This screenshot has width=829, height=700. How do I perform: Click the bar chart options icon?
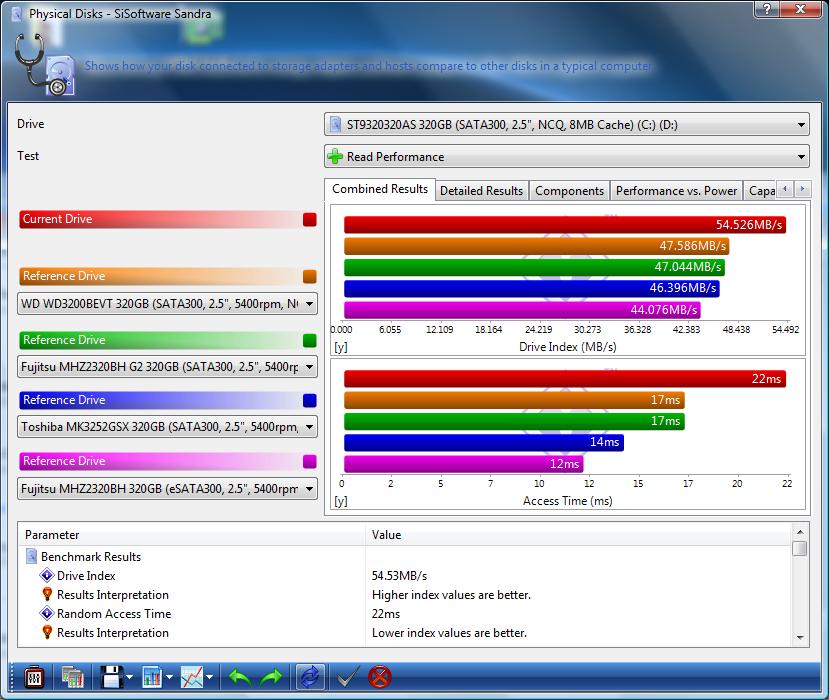[152, 677]
